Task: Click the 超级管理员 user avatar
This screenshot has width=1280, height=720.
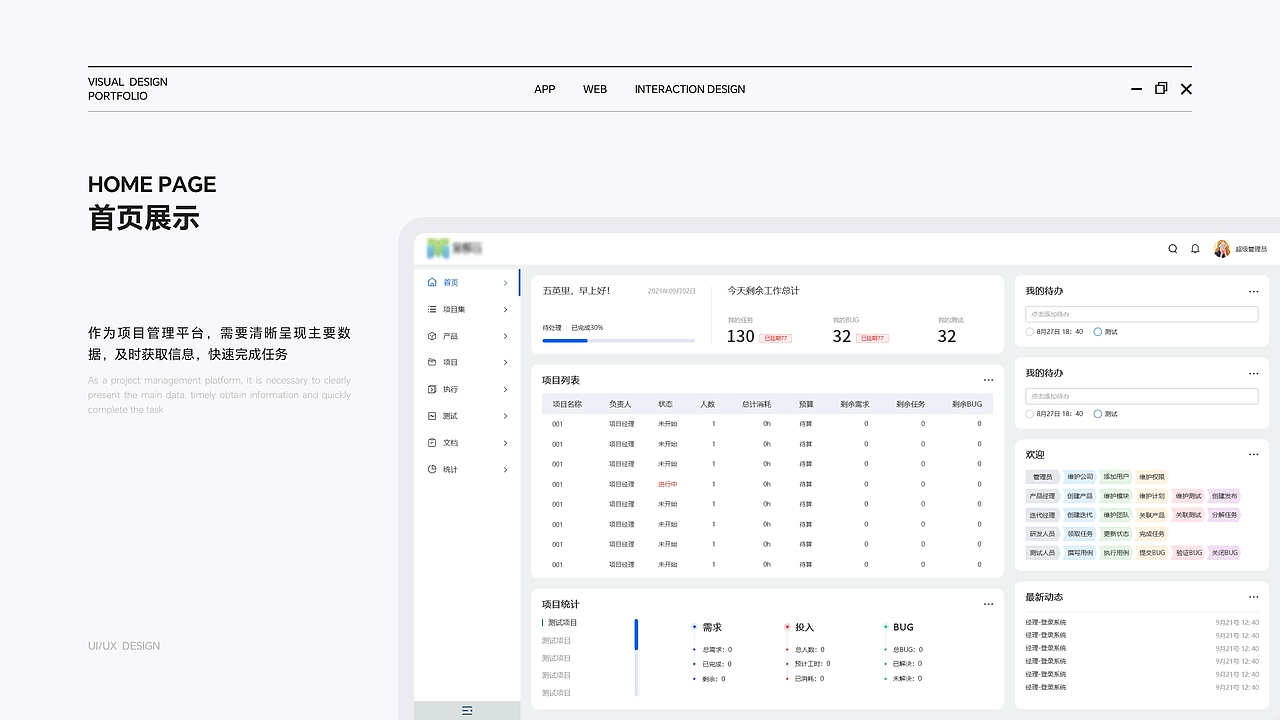Action: click(x=1222, y=249)
